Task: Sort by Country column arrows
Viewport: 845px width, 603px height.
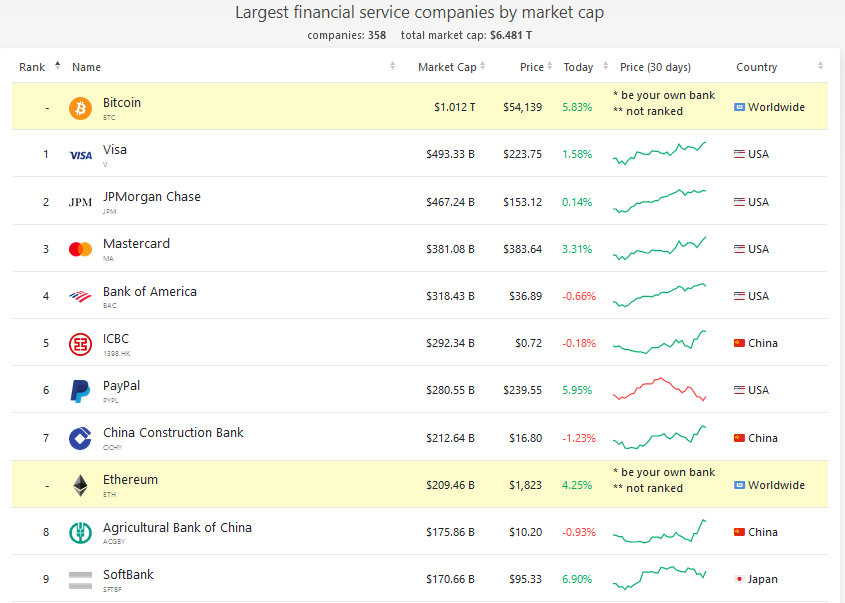Action: [x=820, y=66]
